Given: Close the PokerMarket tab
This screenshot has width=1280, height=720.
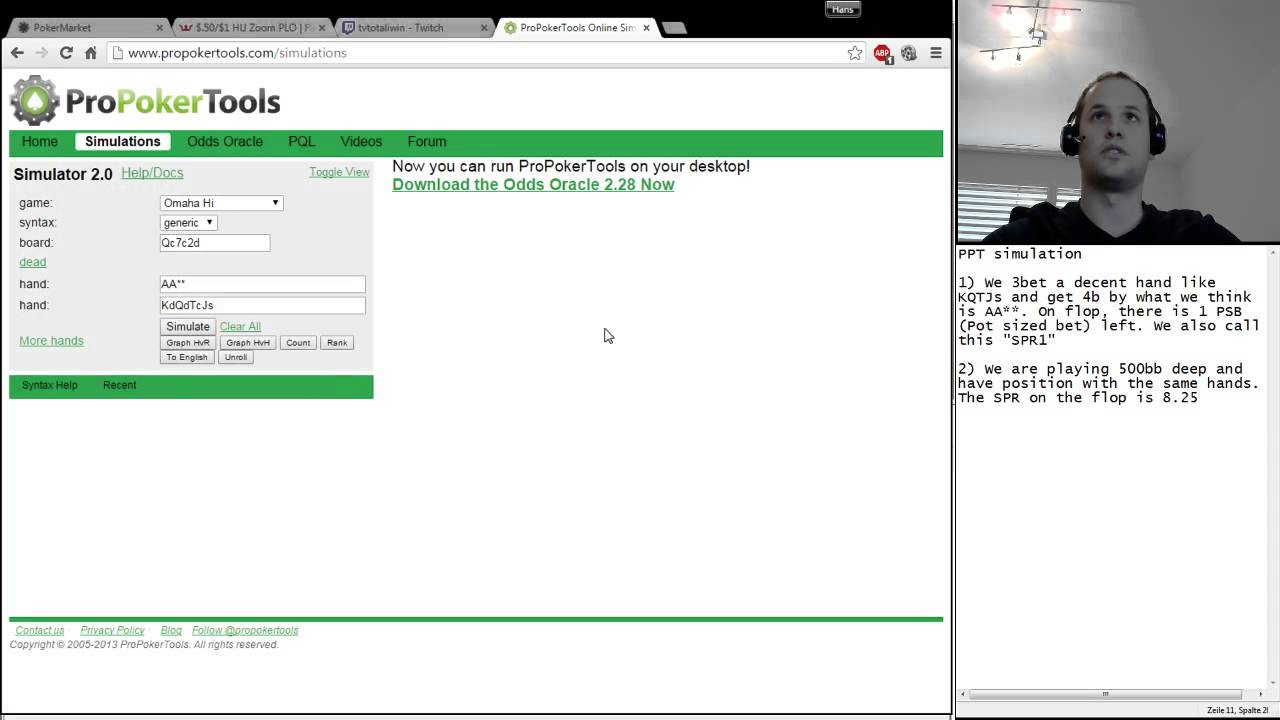Looking at the screenshot, I should [x=160, y=28].
